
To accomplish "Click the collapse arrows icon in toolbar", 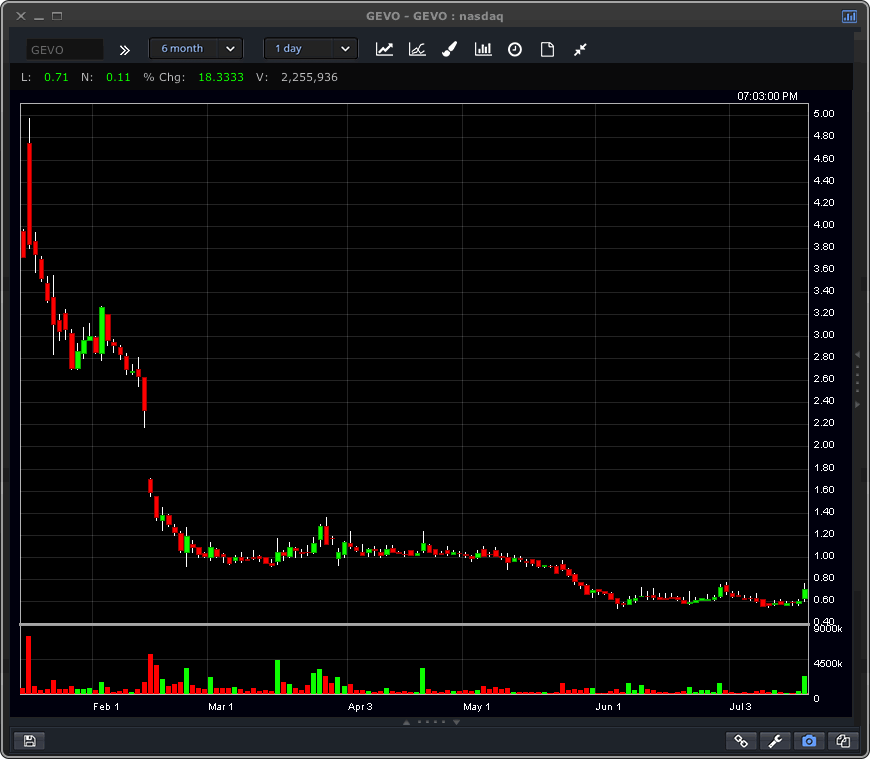I will pos(580,49).
